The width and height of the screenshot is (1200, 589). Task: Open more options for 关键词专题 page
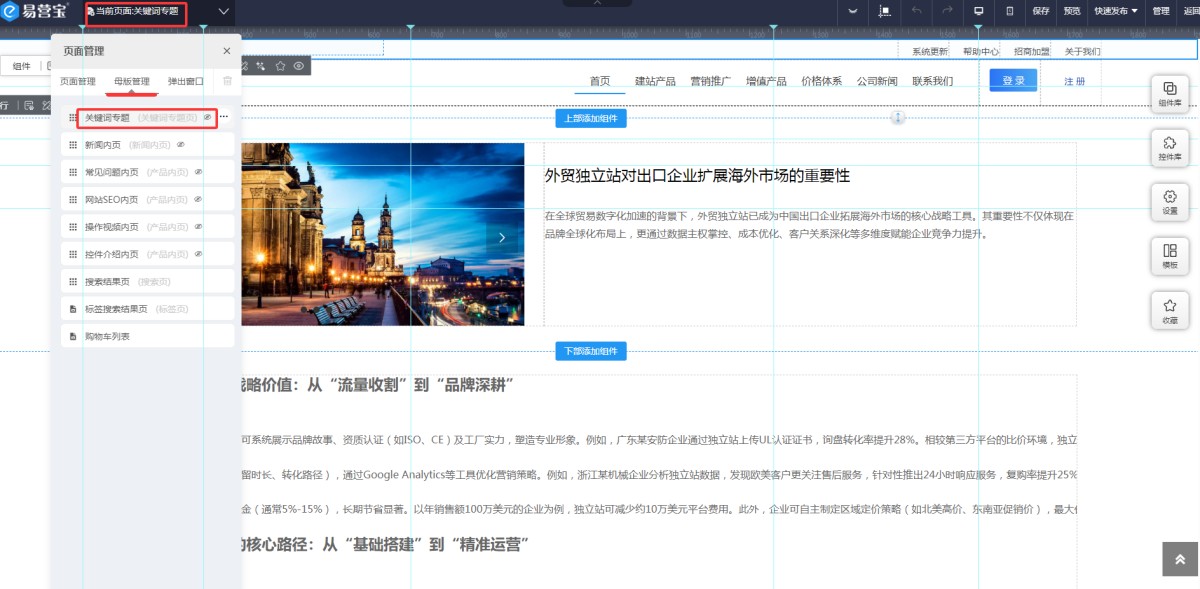224,117
